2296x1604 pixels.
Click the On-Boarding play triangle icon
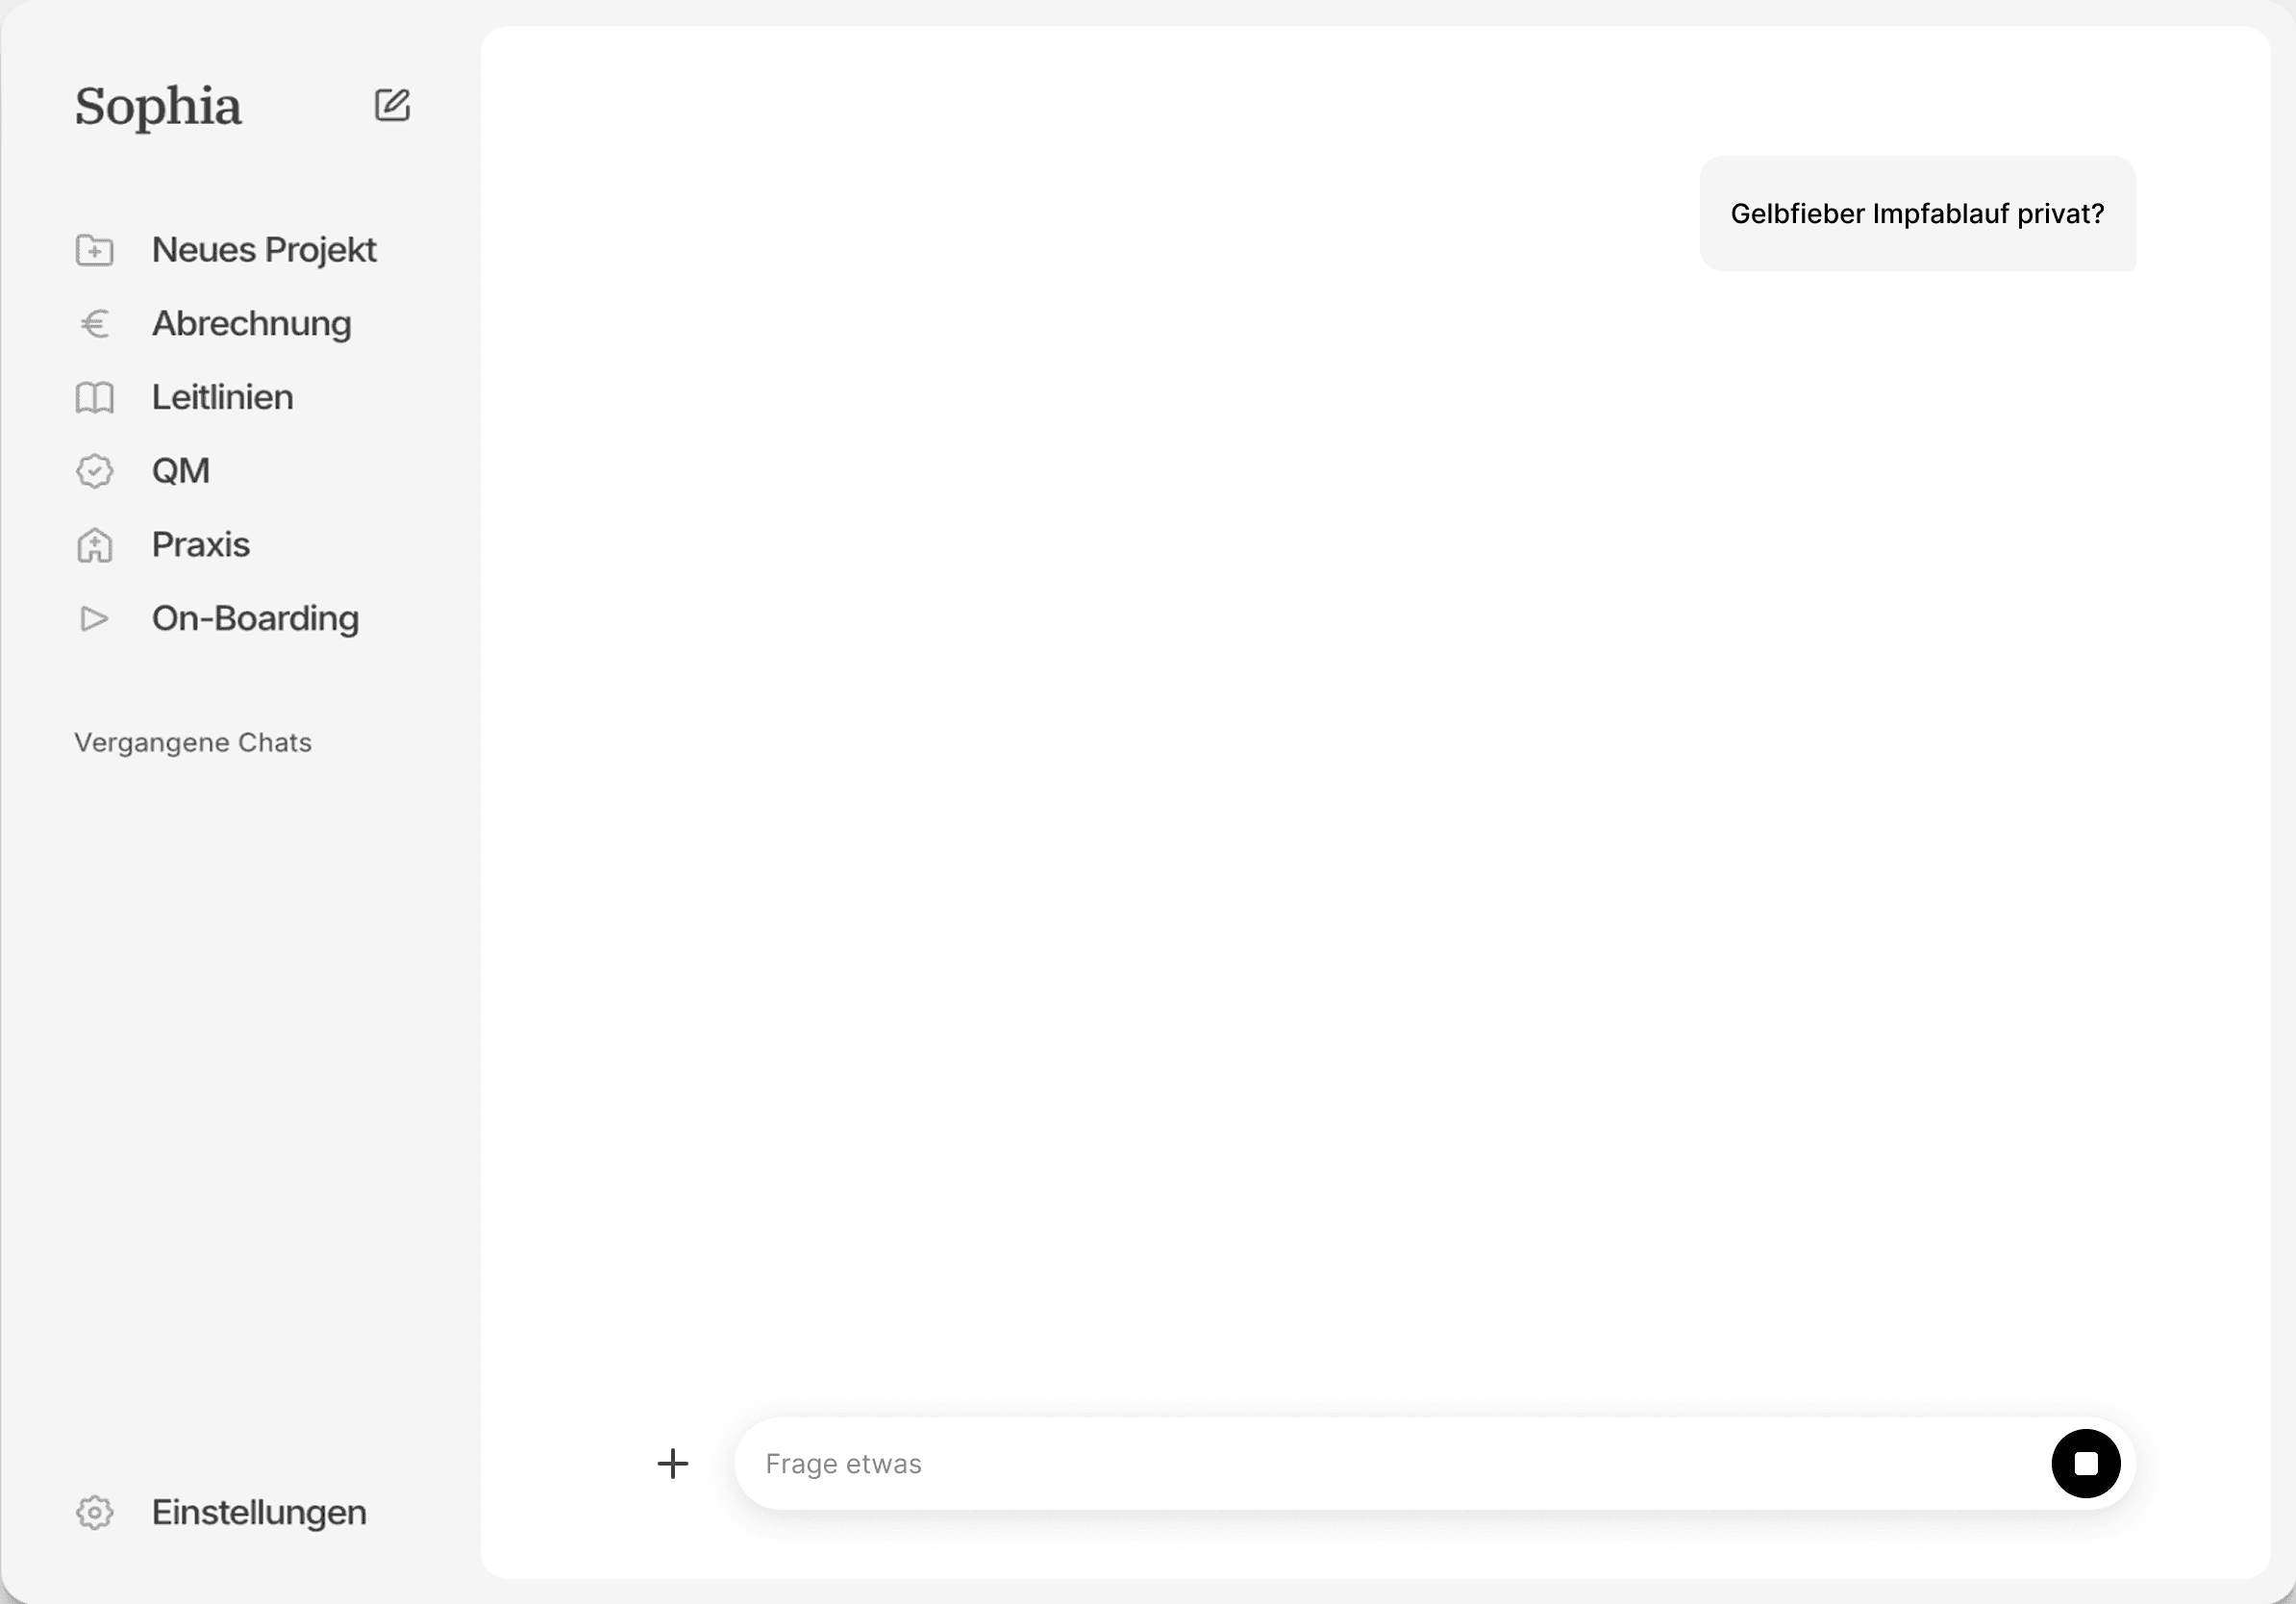point(95,619)
